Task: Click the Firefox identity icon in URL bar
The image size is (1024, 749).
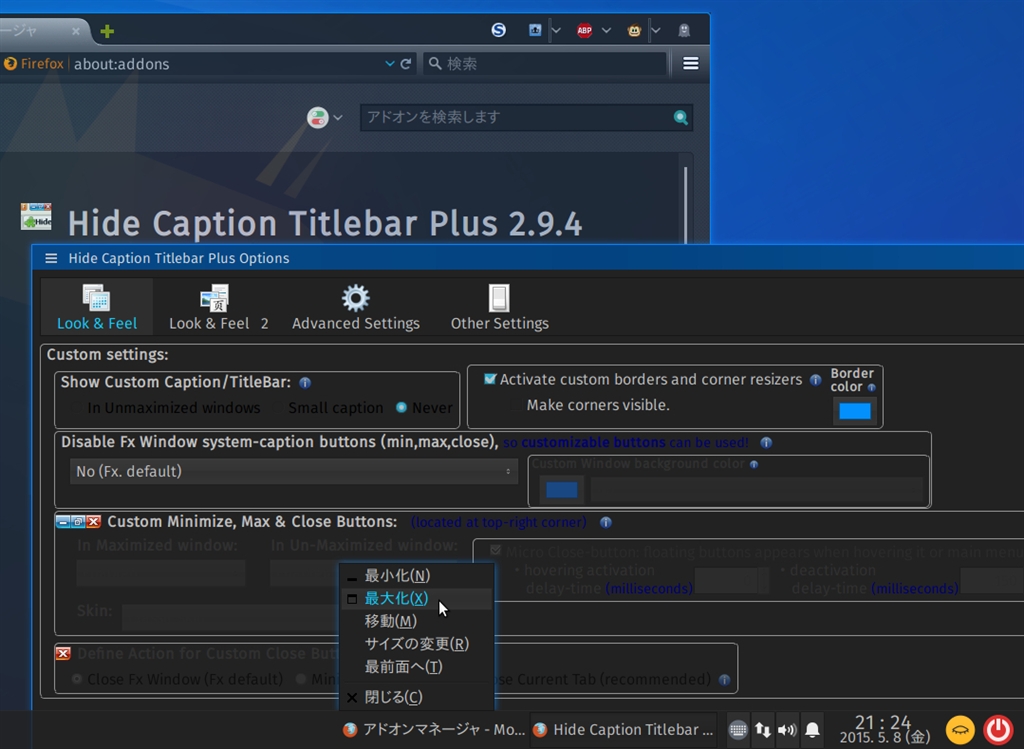Action: 34,63
